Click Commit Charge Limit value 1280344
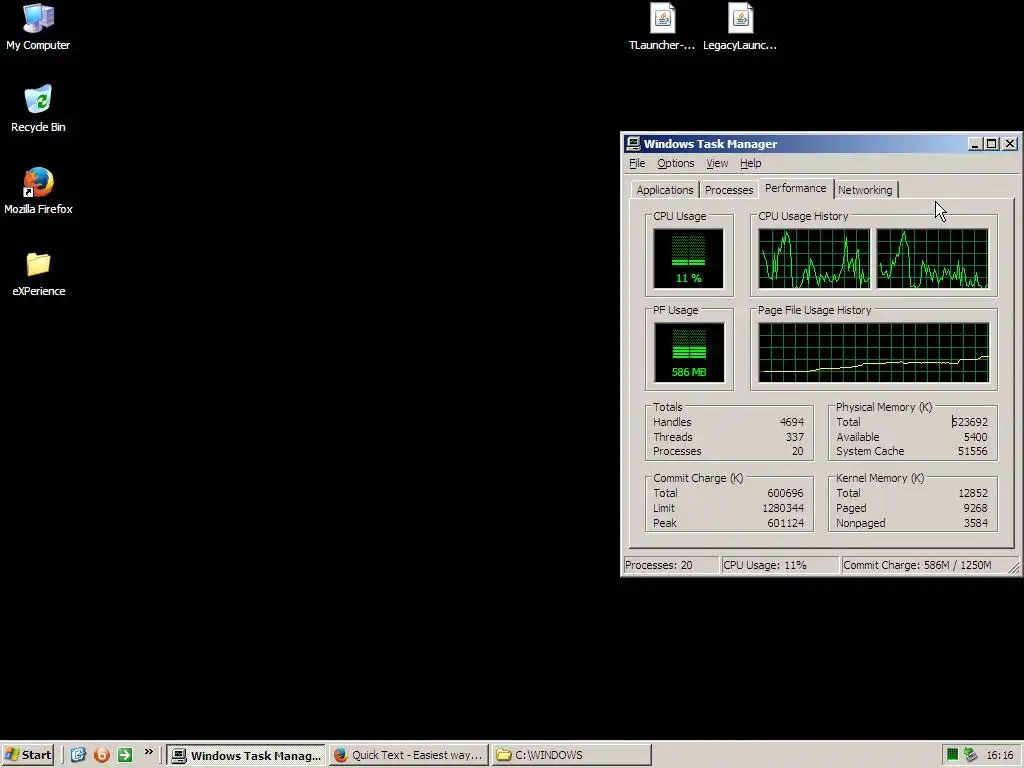Image resolution: width=1024 pixels, height=768 pixels. pos(783,508)
